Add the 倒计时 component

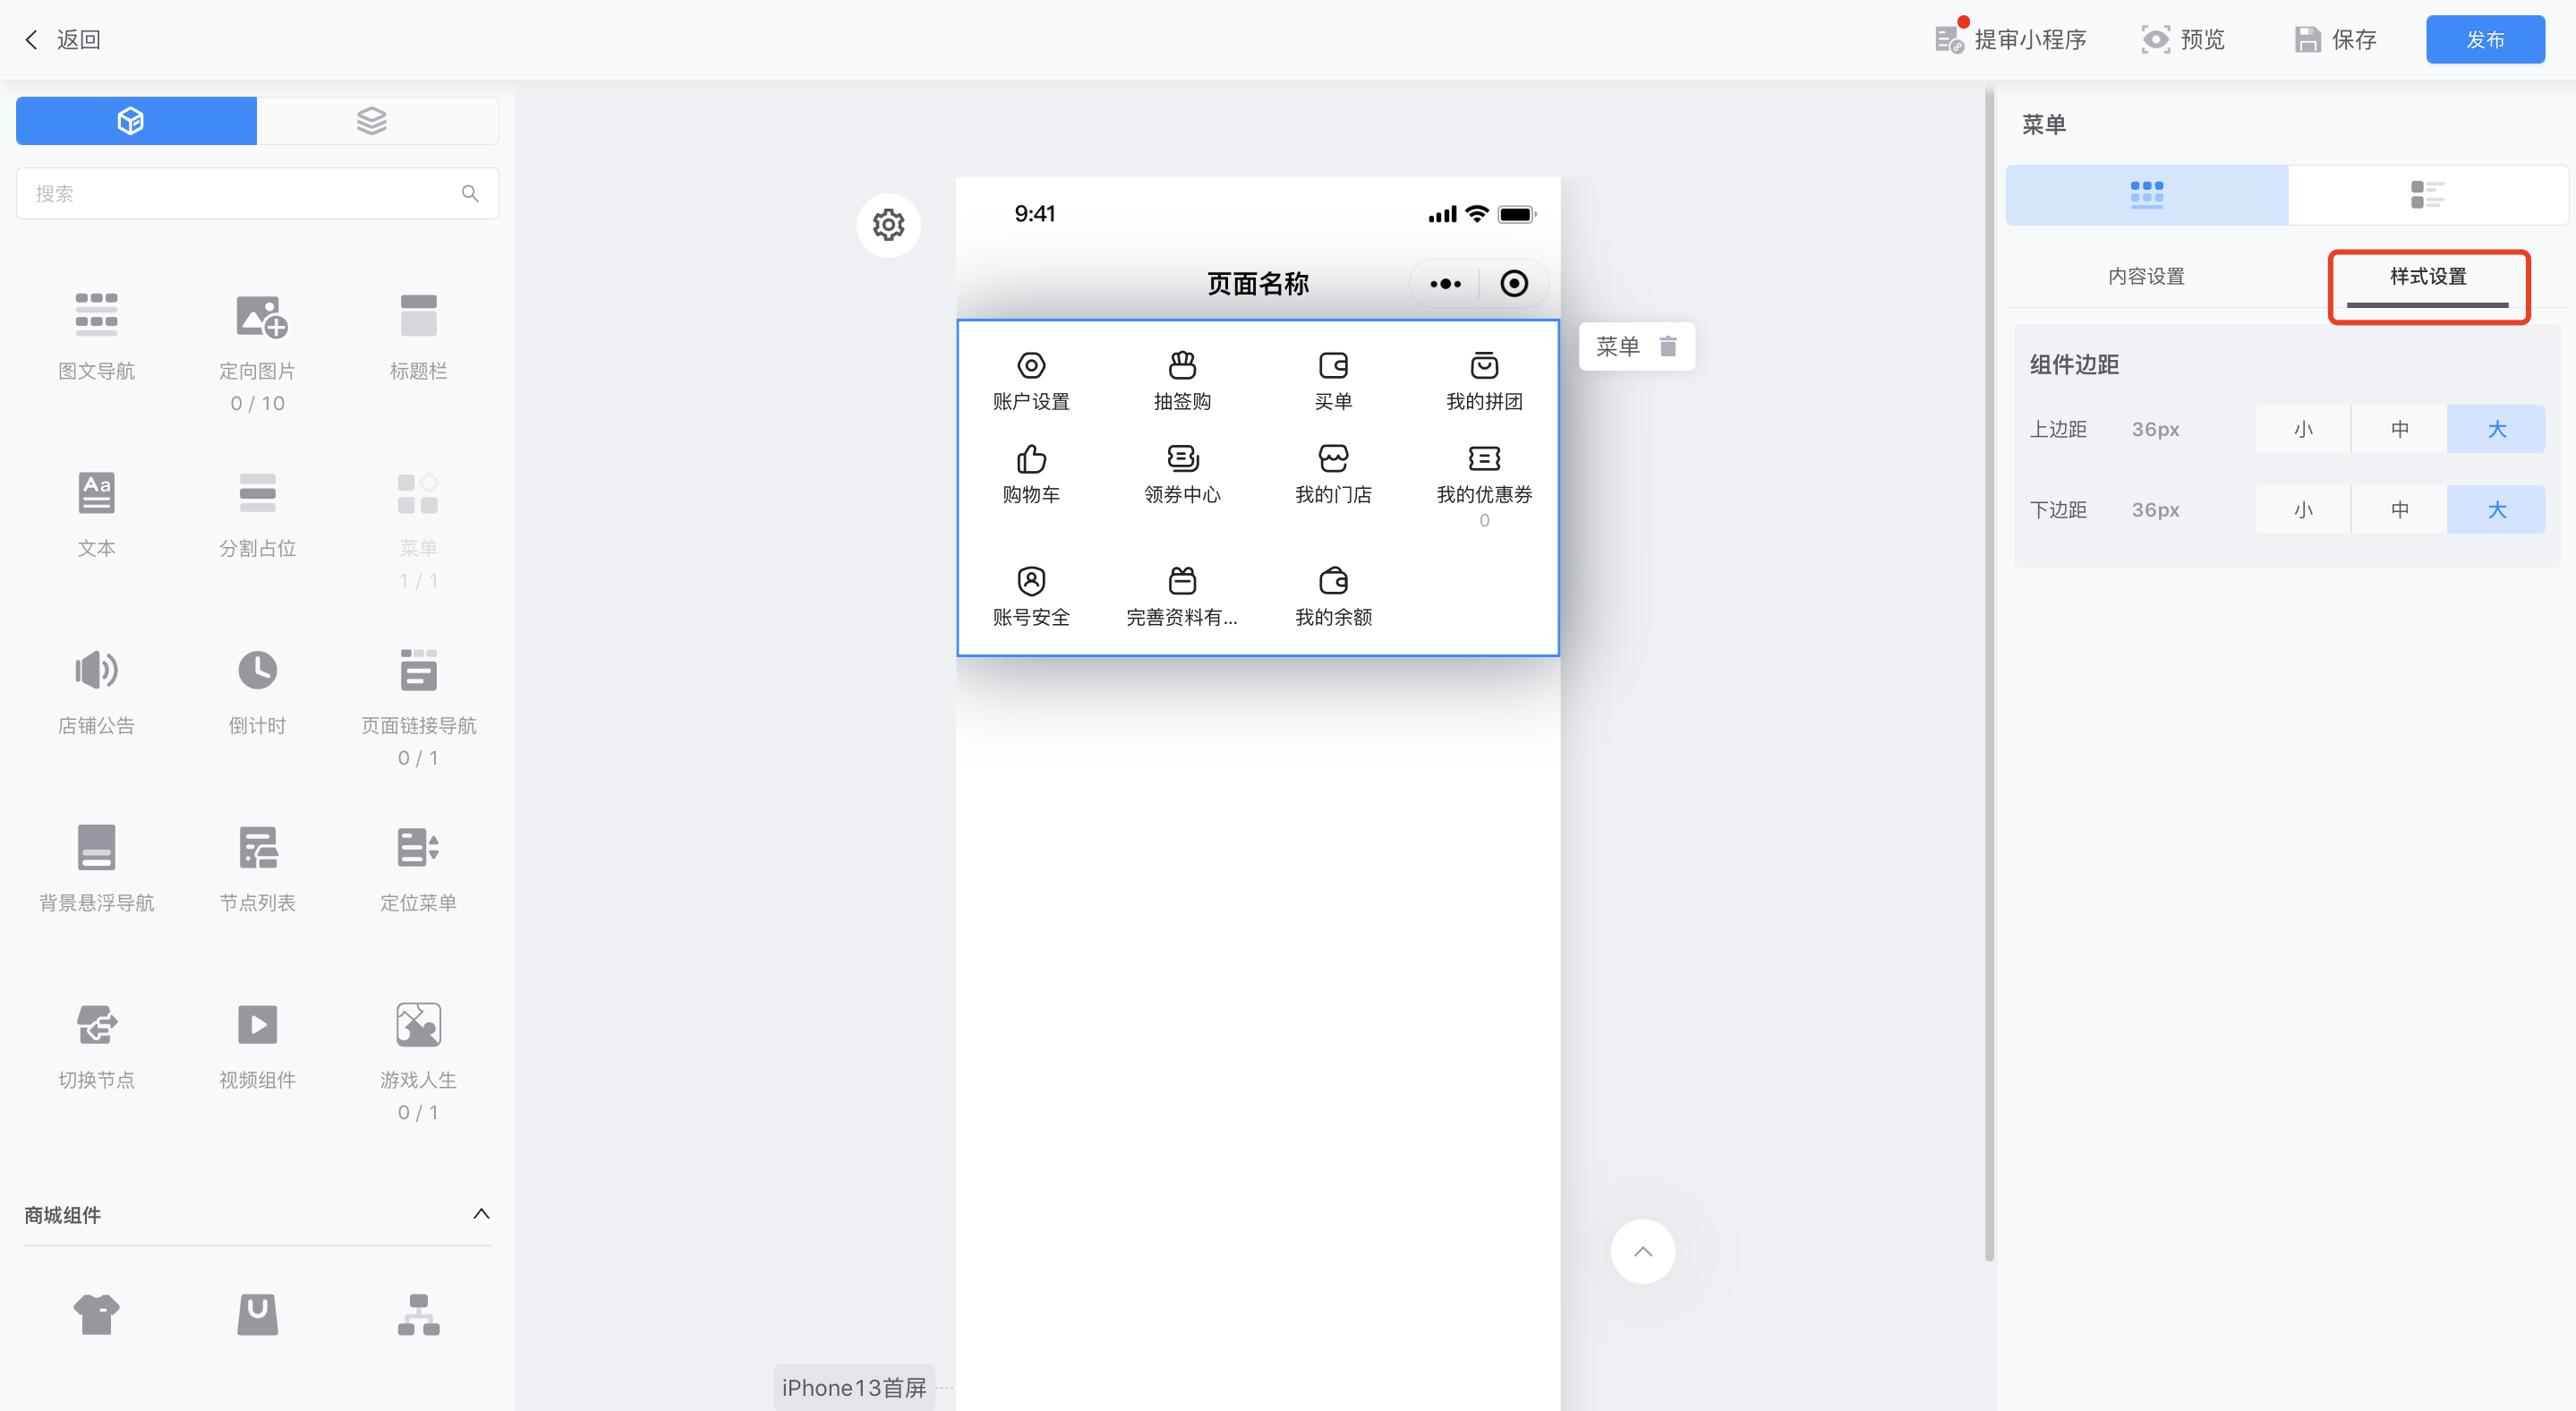click(257, 690)
